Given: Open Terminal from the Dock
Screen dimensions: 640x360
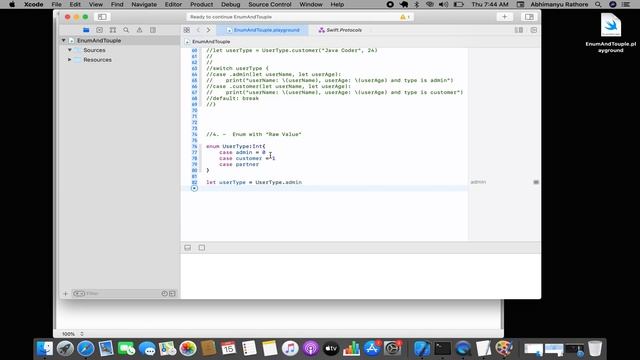Looking at the screenshot, I should (x=442, y=349).
